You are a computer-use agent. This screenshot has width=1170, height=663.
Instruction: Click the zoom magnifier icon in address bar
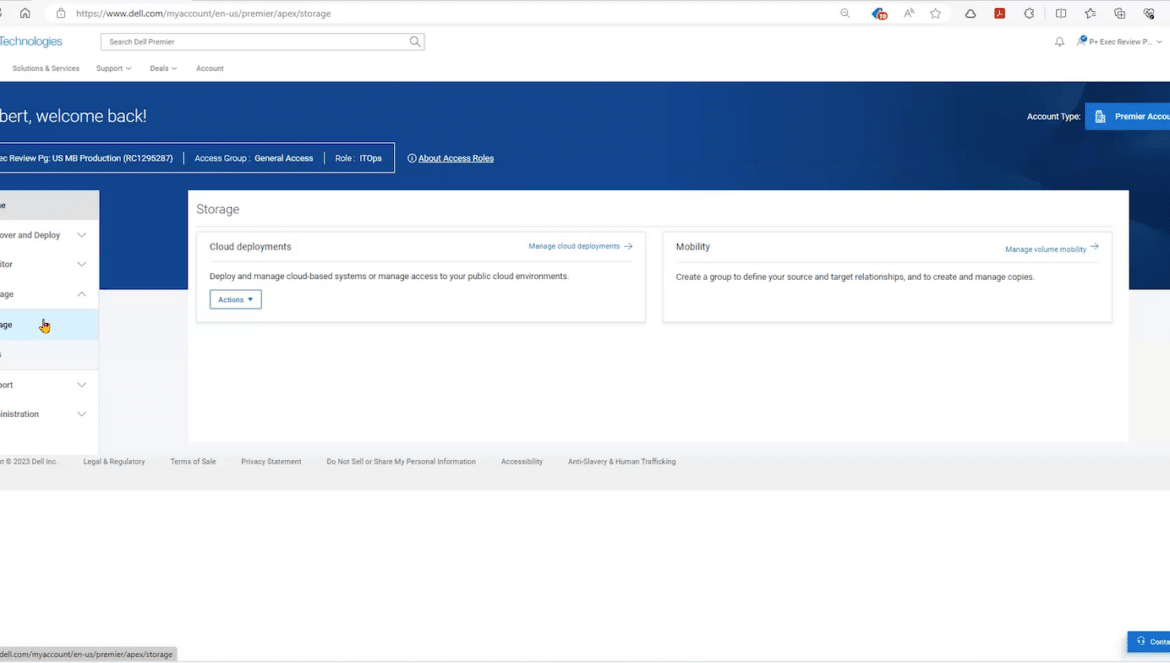[x=845, y=13]
